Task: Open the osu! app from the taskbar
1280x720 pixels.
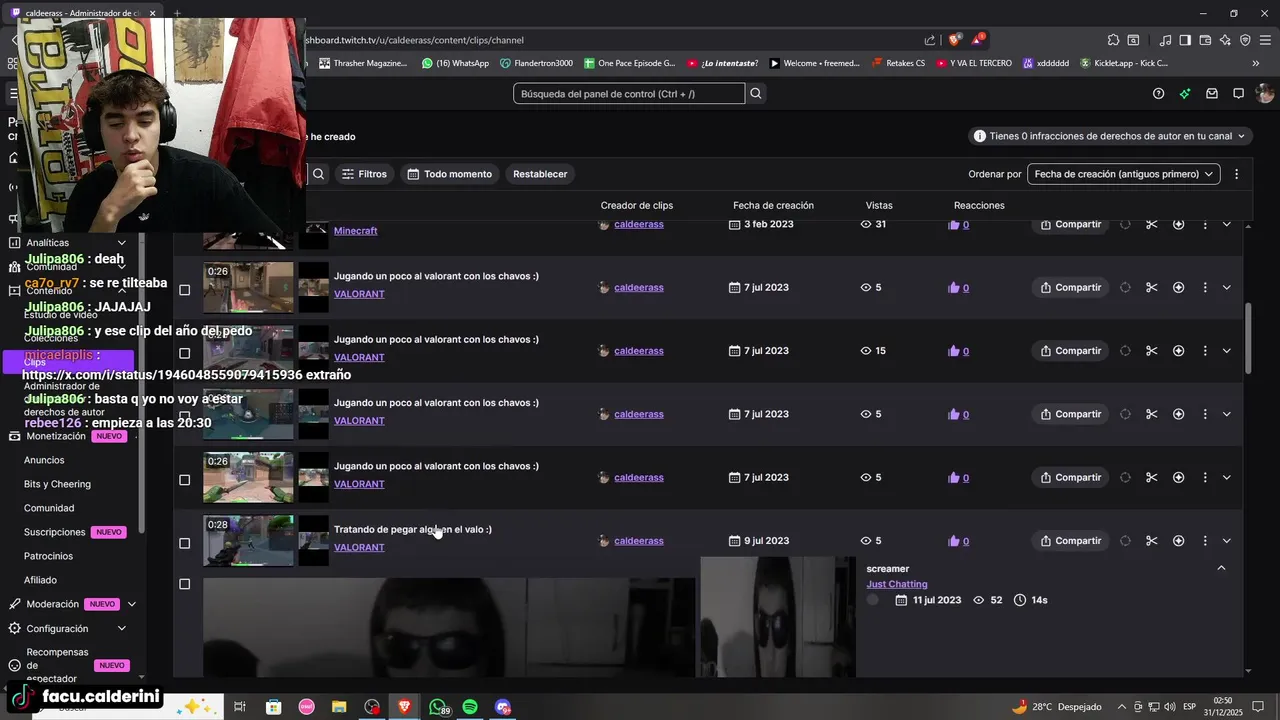Action: click(307, 707)
